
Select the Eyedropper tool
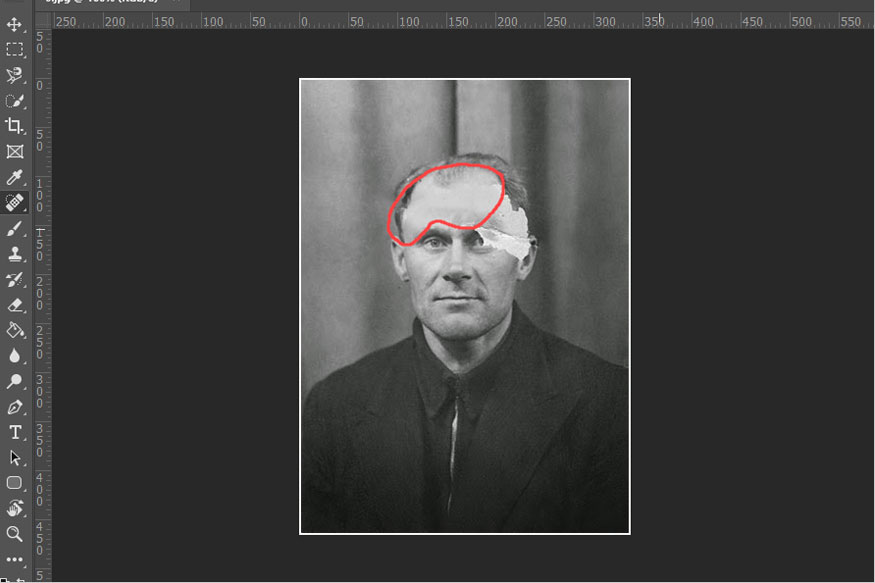coord(15,177)
